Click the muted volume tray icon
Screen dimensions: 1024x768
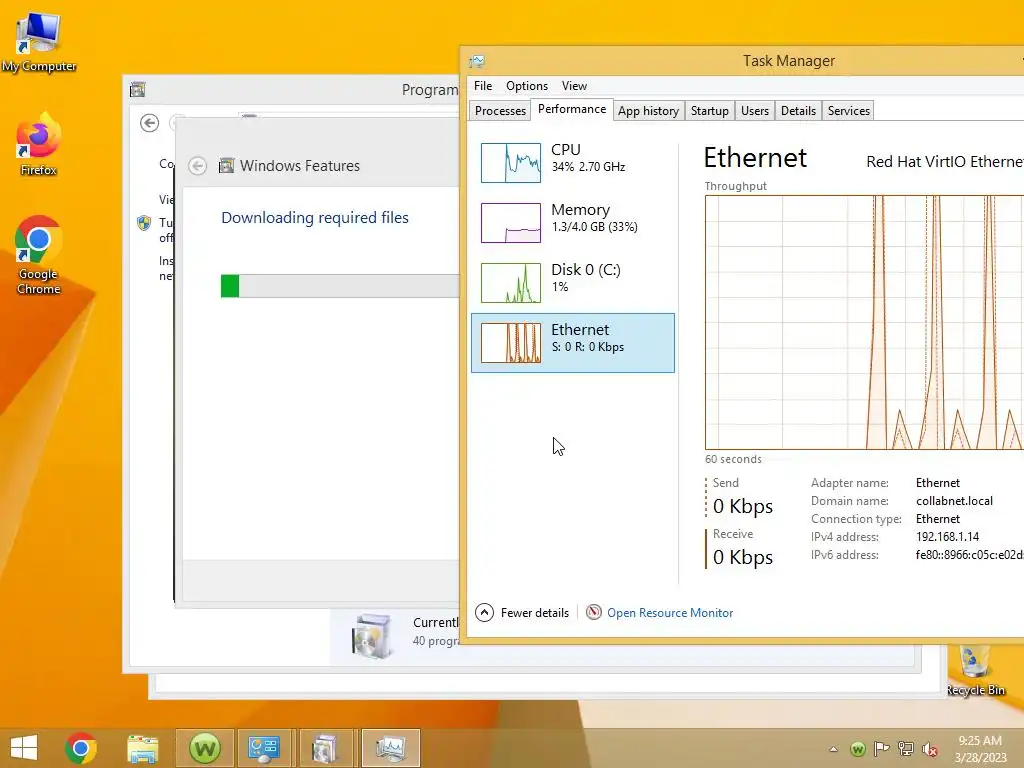click(929, 750)
